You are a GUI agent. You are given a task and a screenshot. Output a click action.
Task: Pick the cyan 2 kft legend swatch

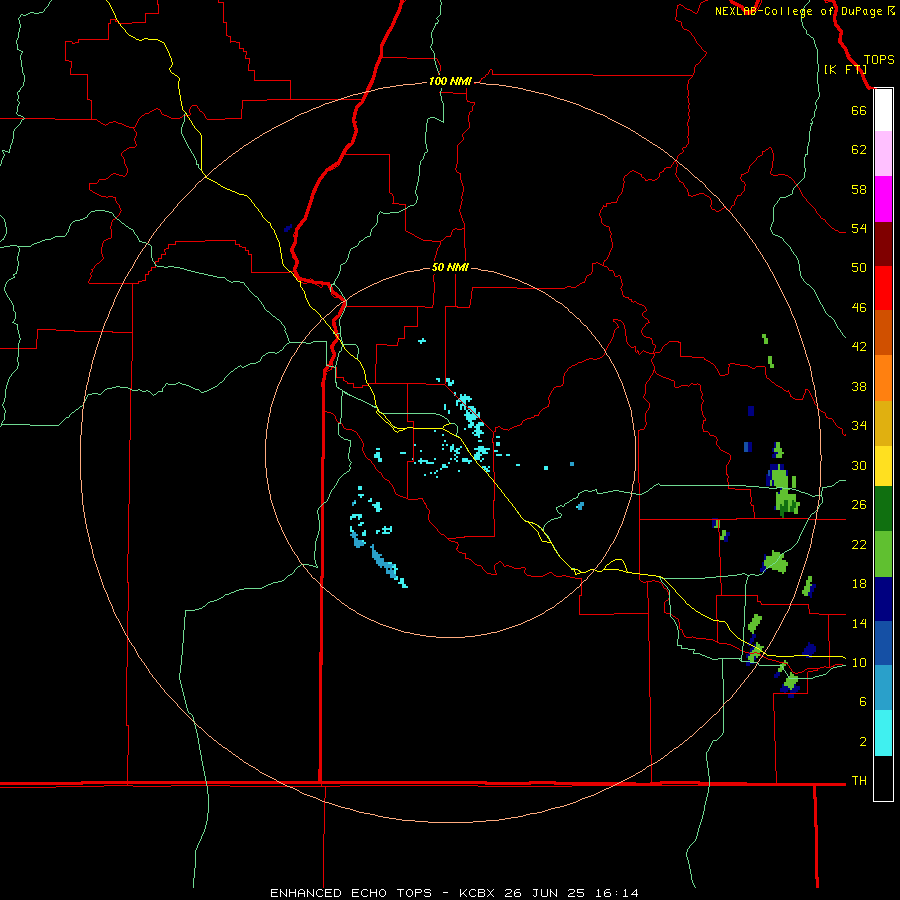pos(883,733)
